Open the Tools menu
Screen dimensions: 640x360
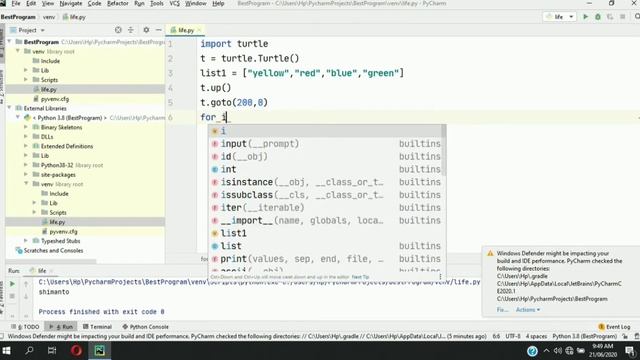[x=157, y=3]
